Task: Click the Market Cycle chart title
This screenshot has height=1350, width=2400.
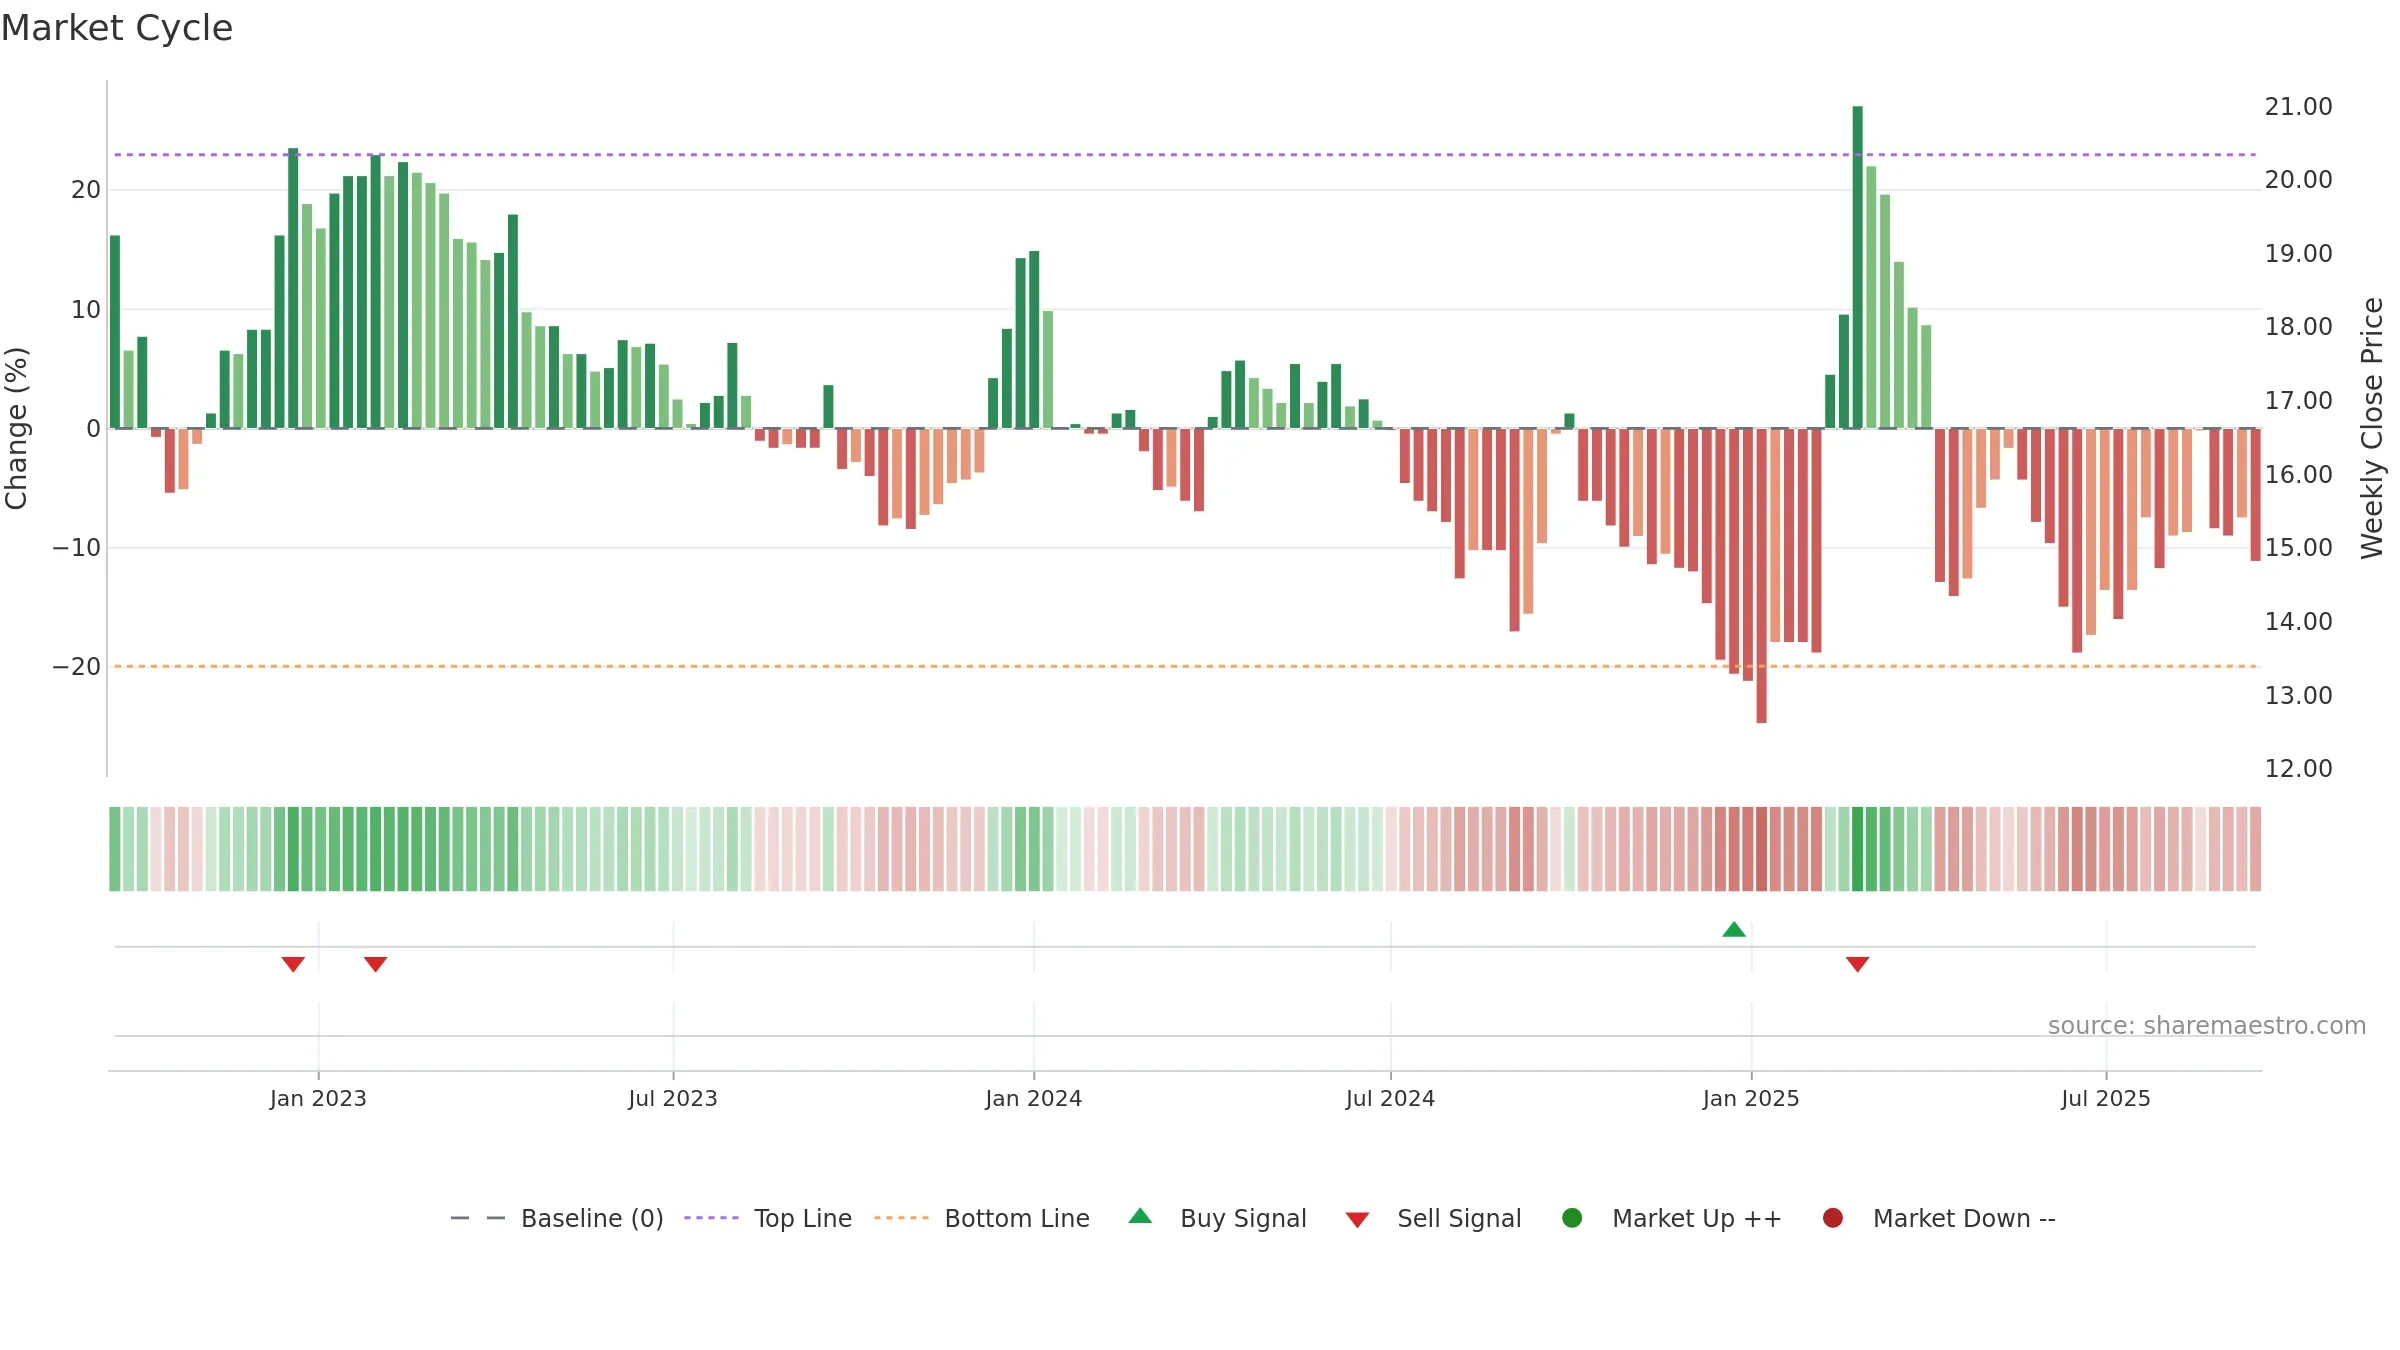Action: point(117,28)
